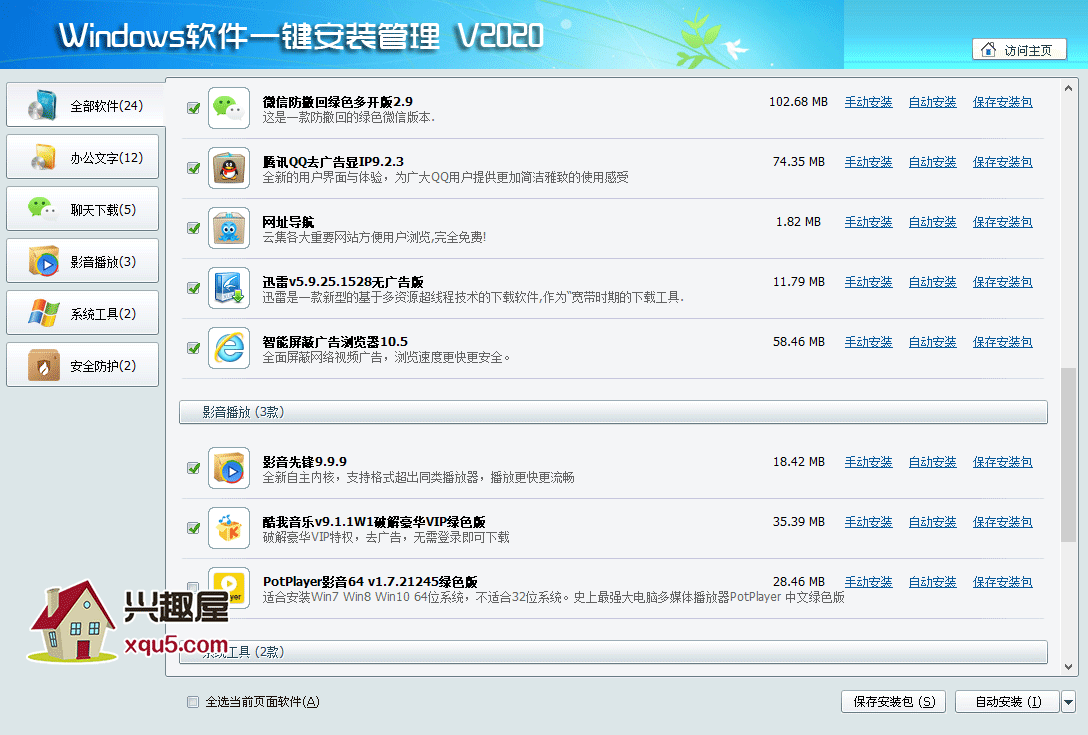
Task: Uncheck the 影音先锋9.9.9 checkbox
Action: coord(194,468)
